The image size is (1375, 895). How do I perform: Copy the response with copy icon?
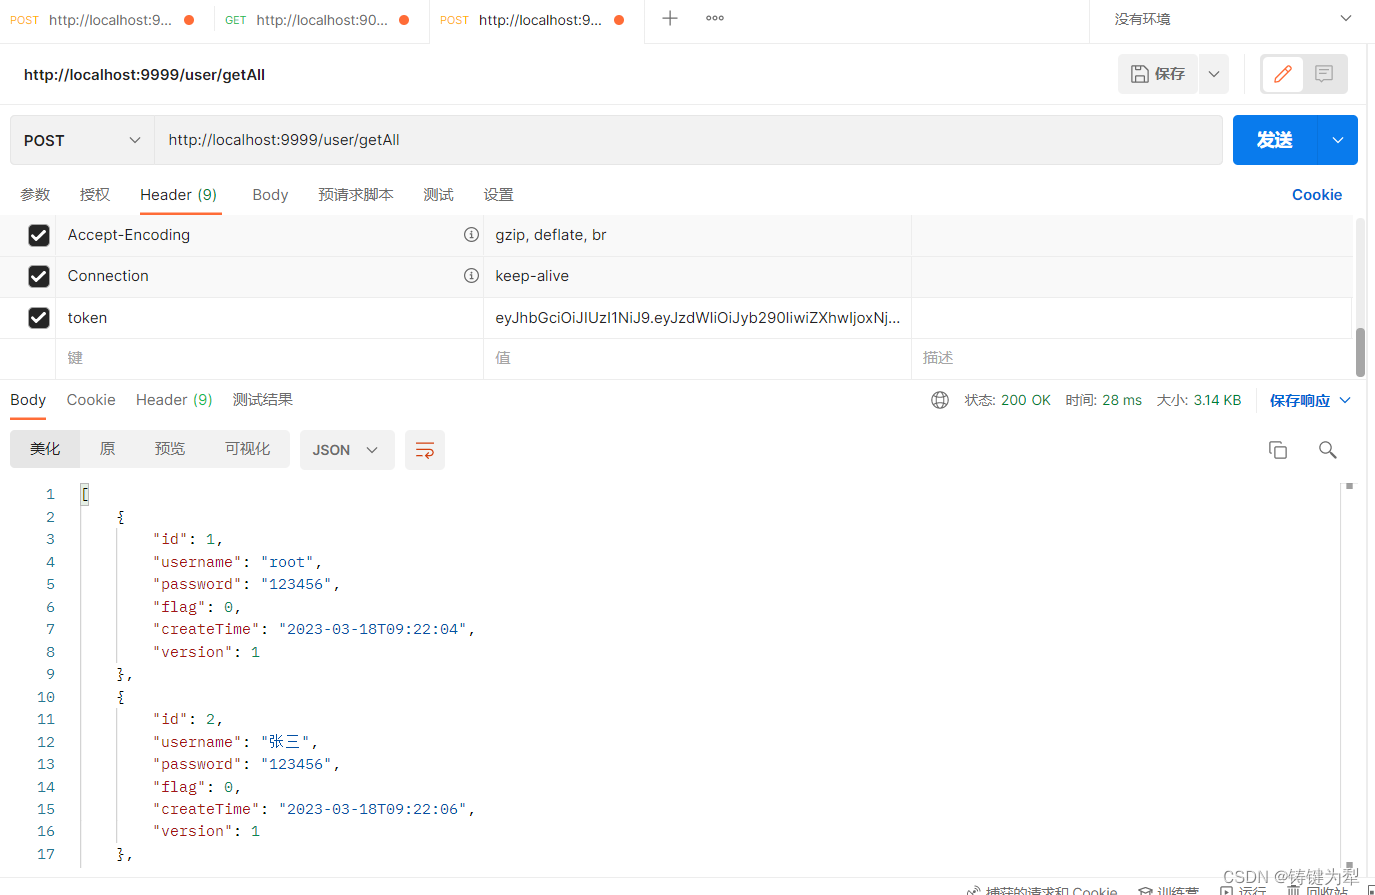1278,450
